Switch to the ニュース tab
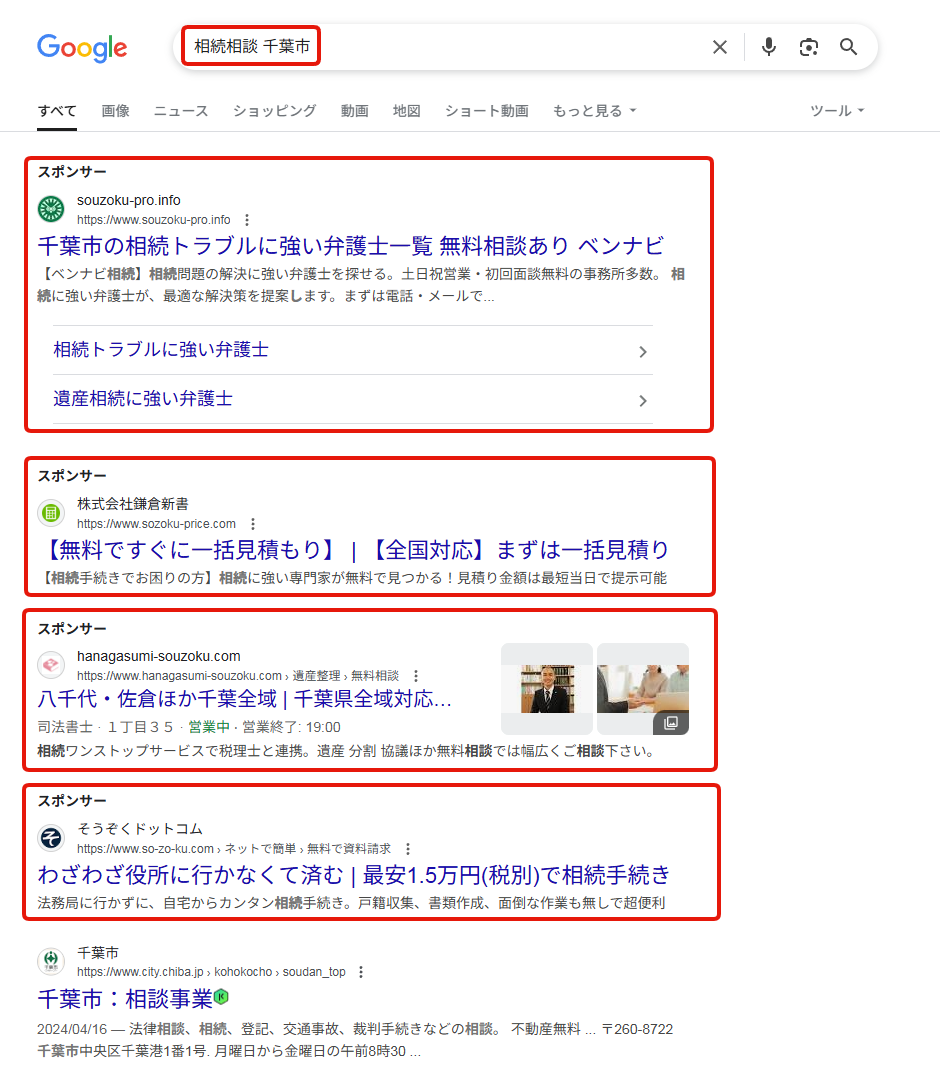Image resolution: width=940 pixels, height=1082 pixels. pos(181,111)
